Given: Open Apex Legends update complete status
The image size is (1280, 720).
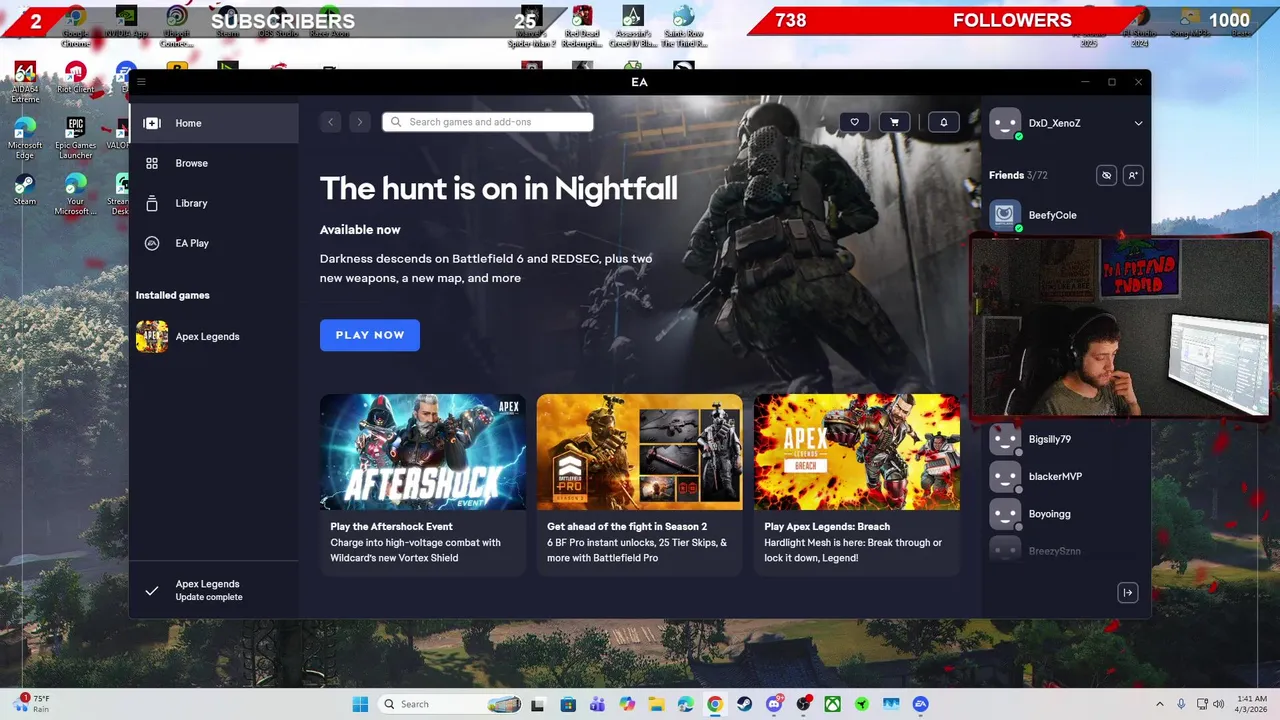Looking at the screenshot, I should 214,590.
